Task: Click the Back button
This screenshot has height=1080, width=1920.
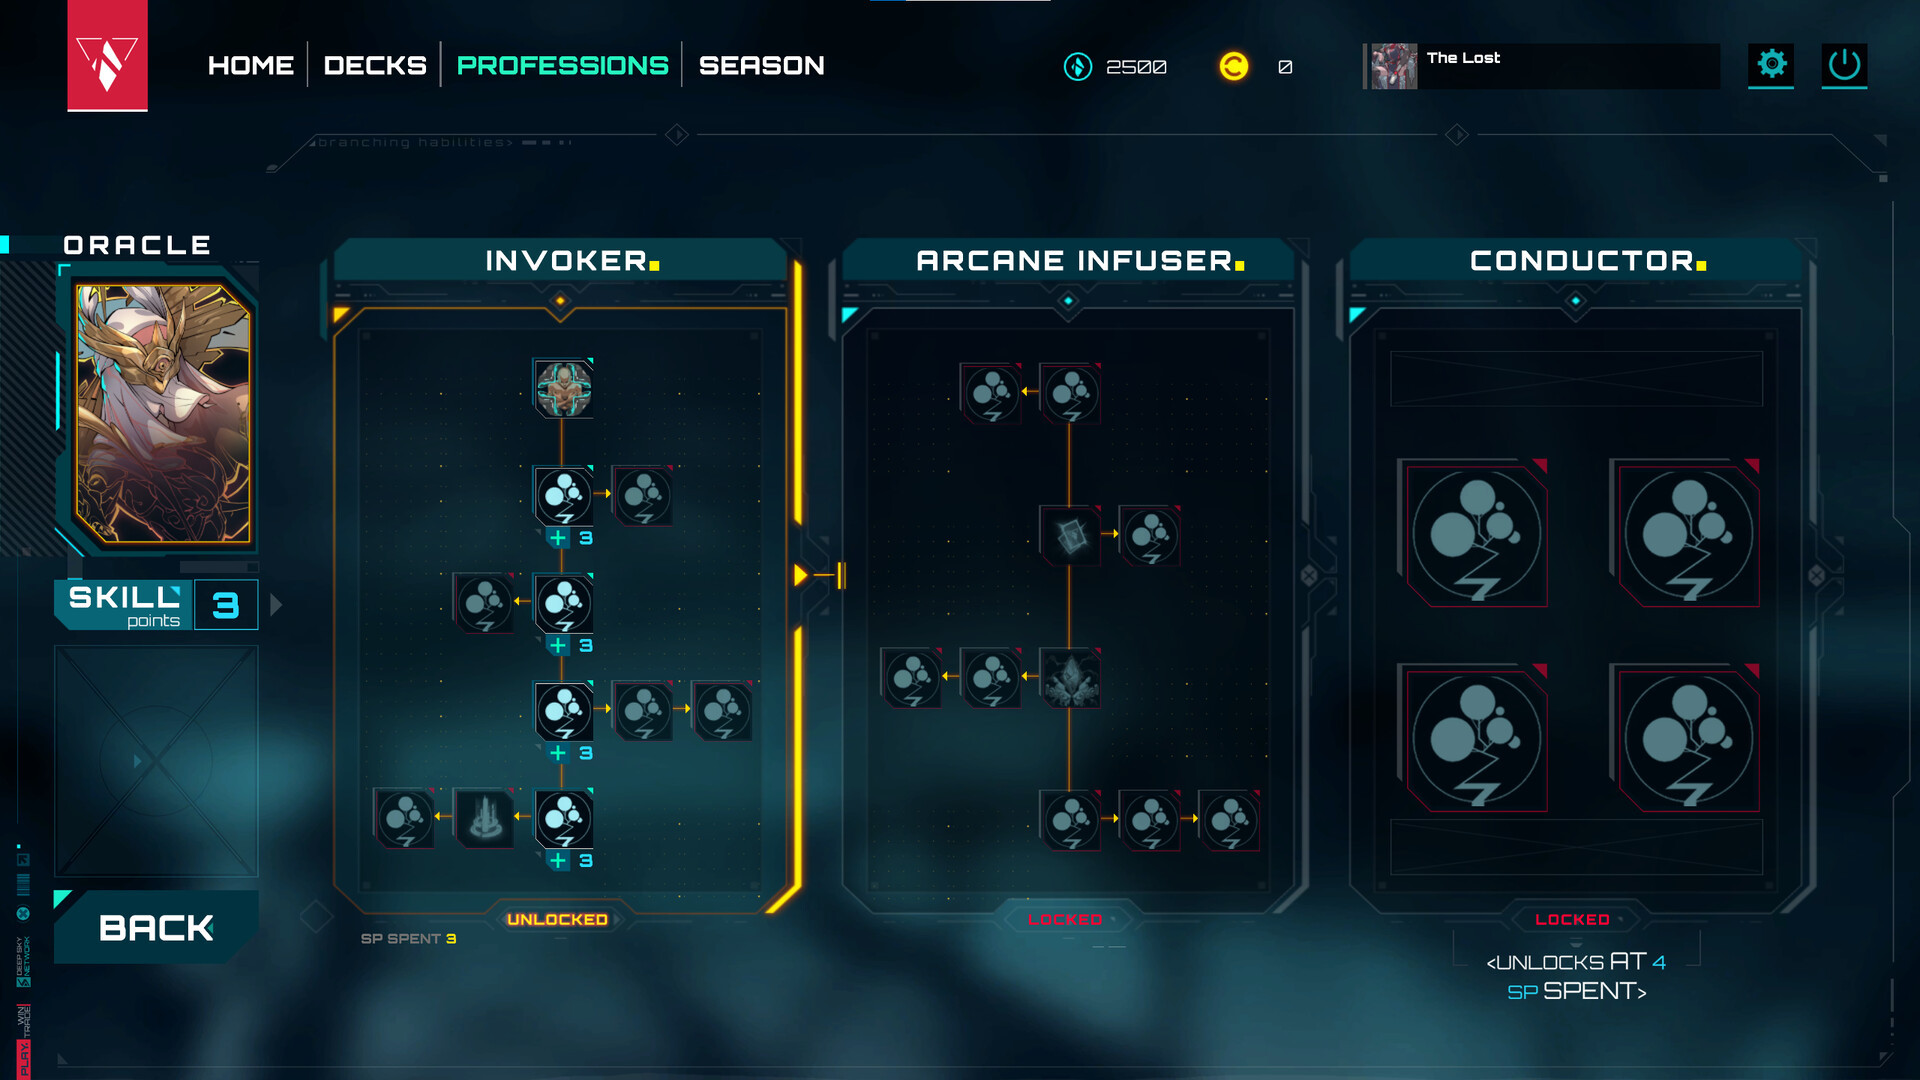Action: coord(156,927)
